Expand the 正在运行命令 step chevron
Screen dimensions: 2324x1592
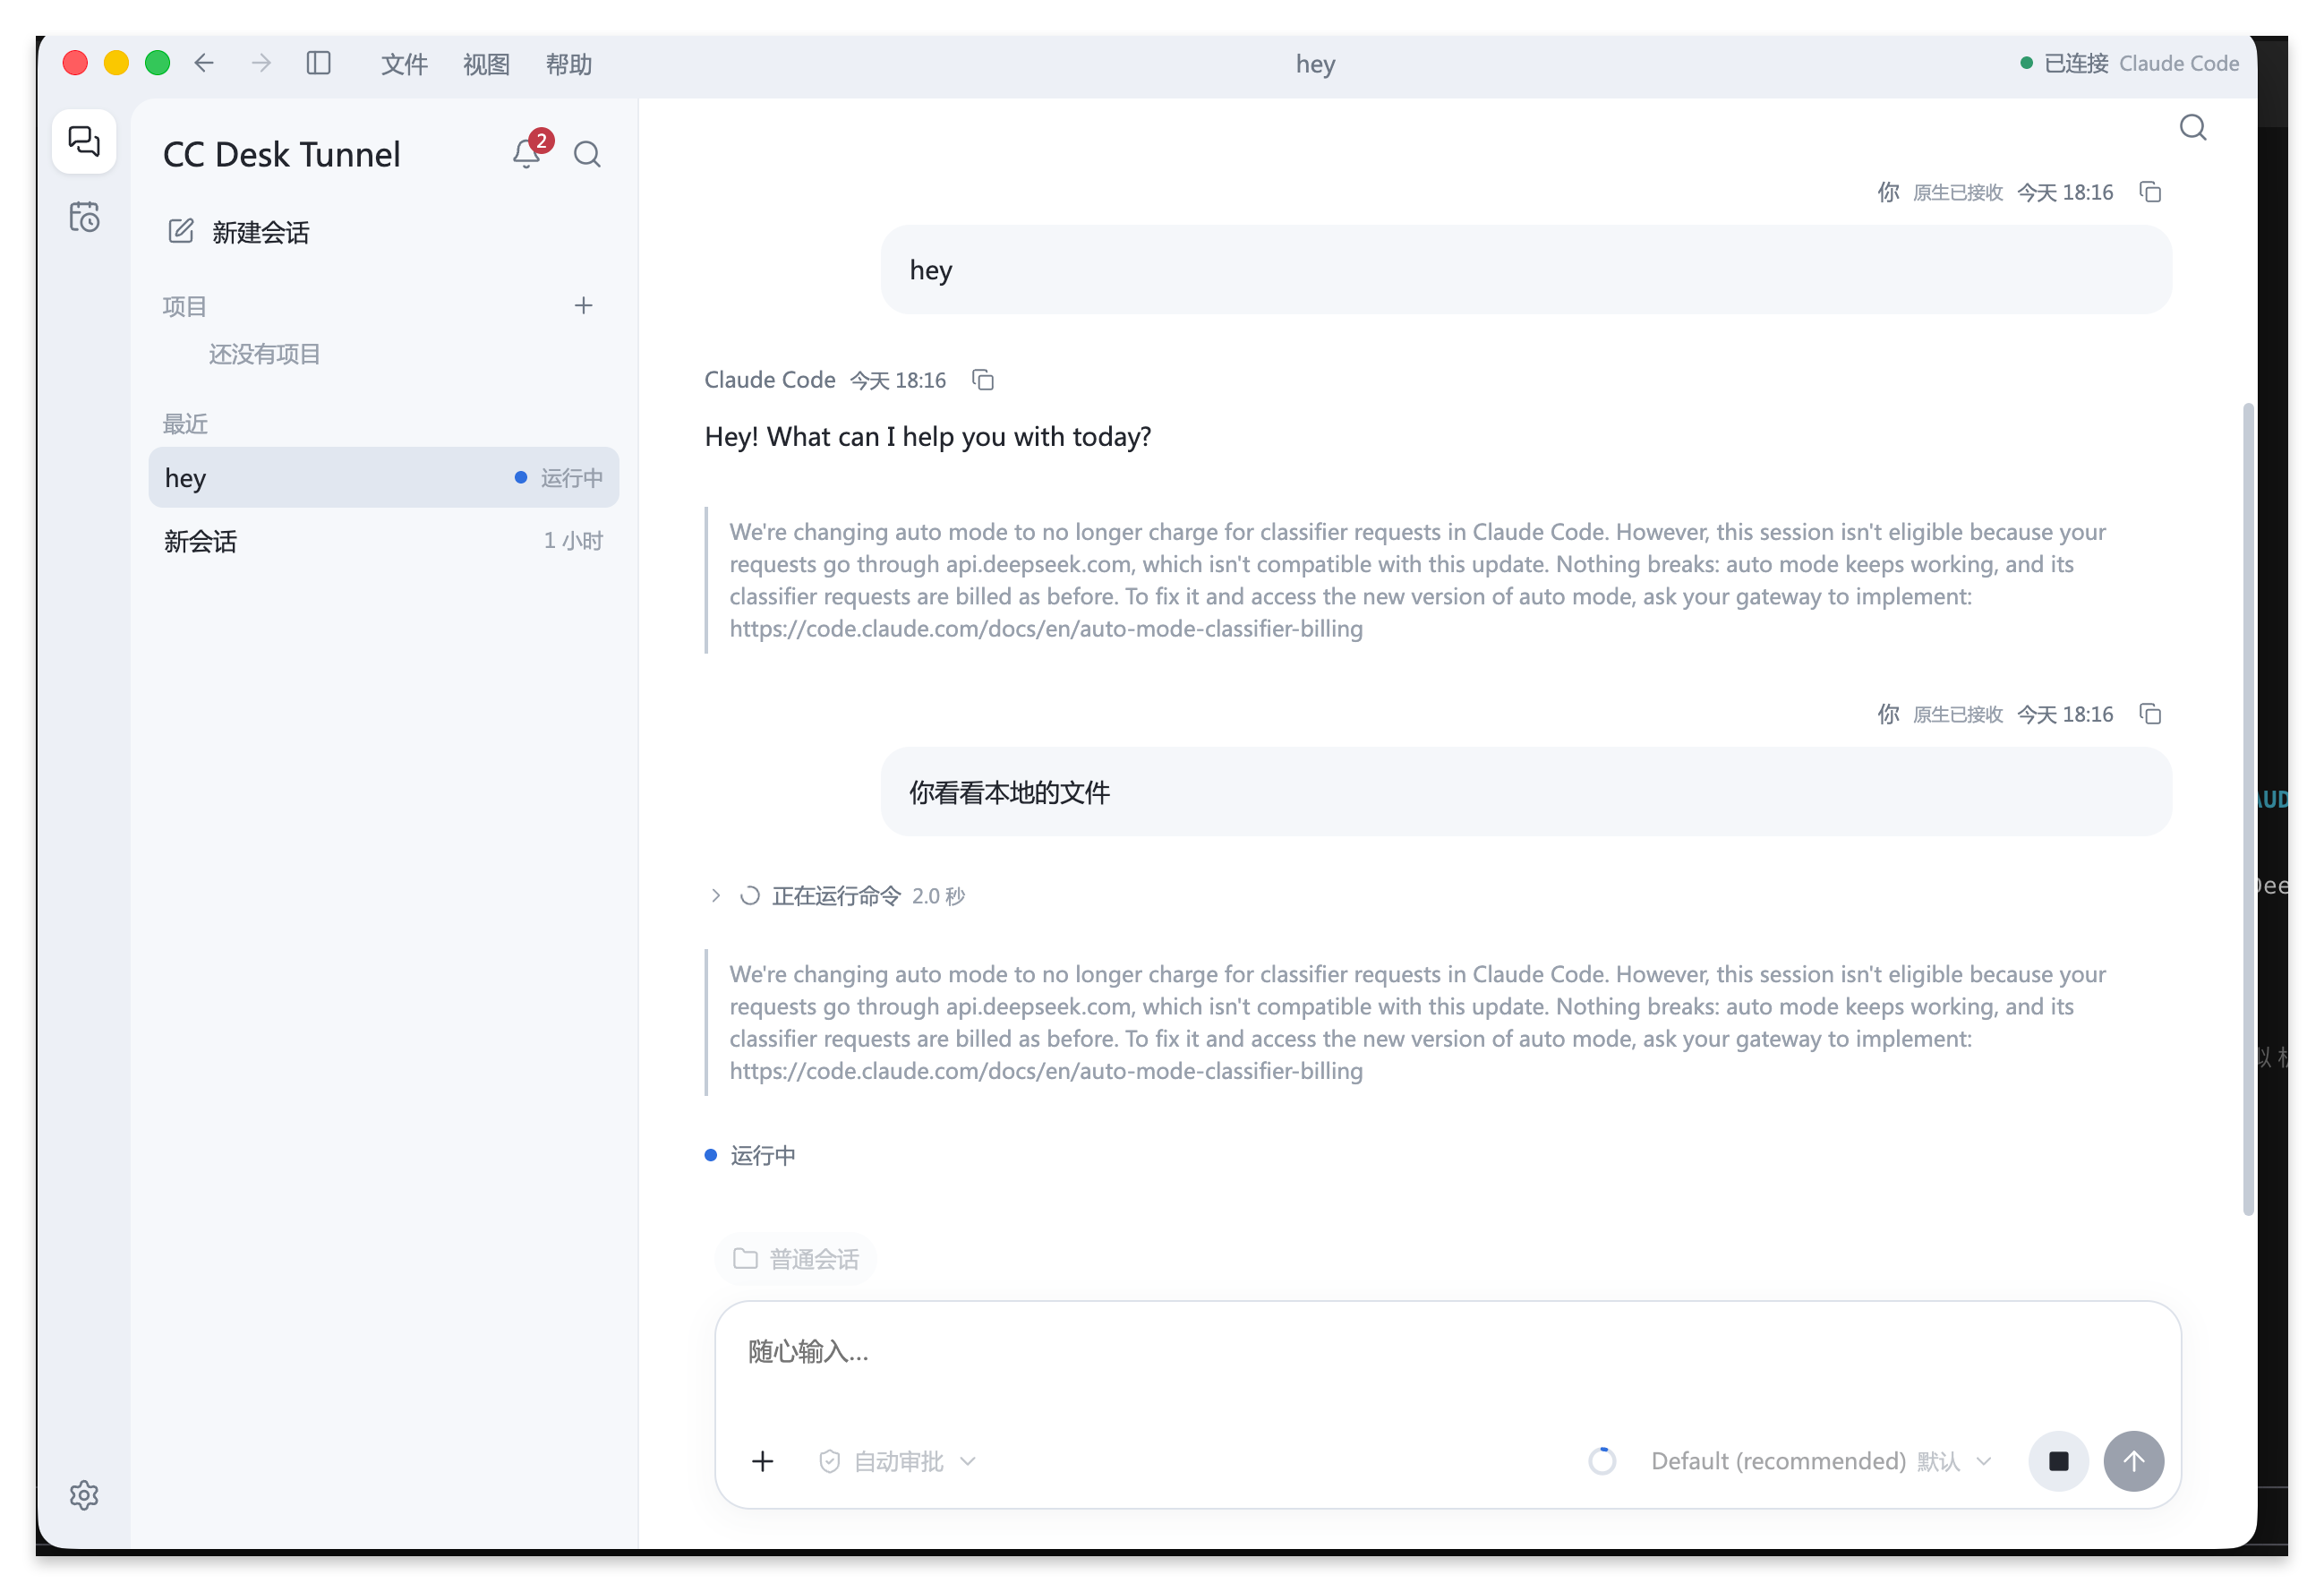716,895
